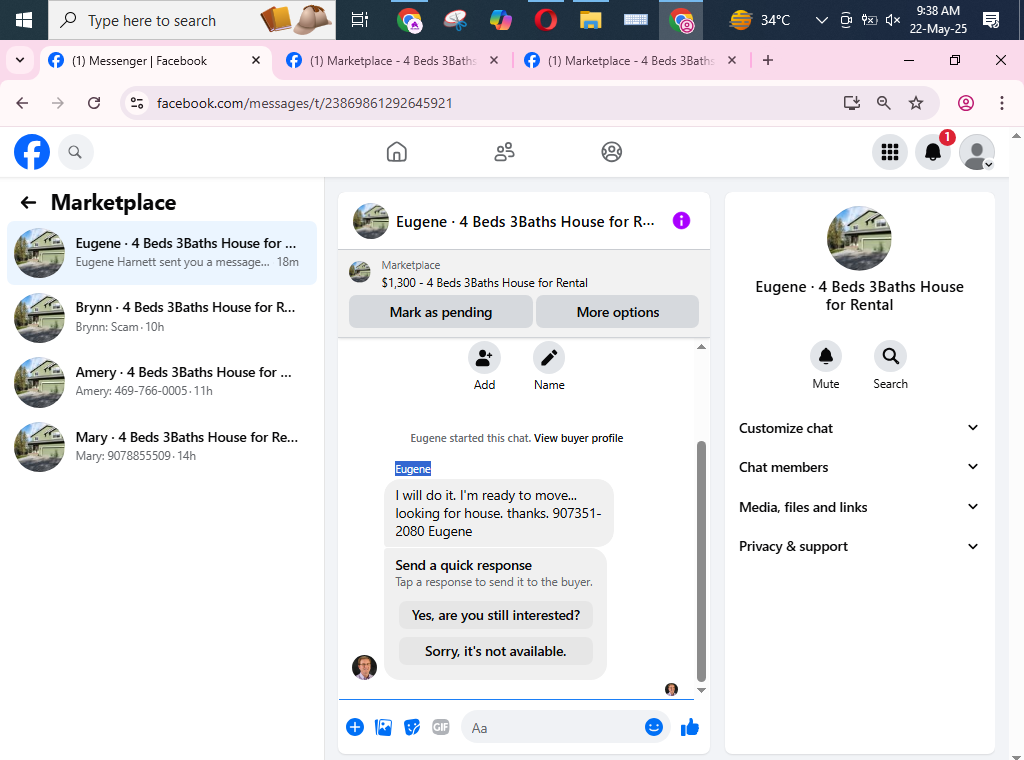Click the chat scrollbar down arrow

coord(701,690)
